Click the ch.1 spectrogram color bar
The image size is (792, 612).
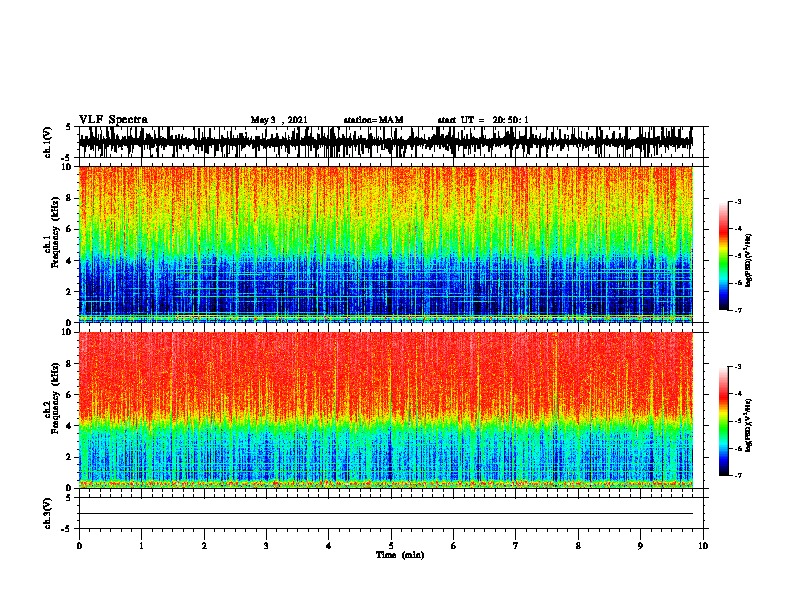tap(724, 256)
